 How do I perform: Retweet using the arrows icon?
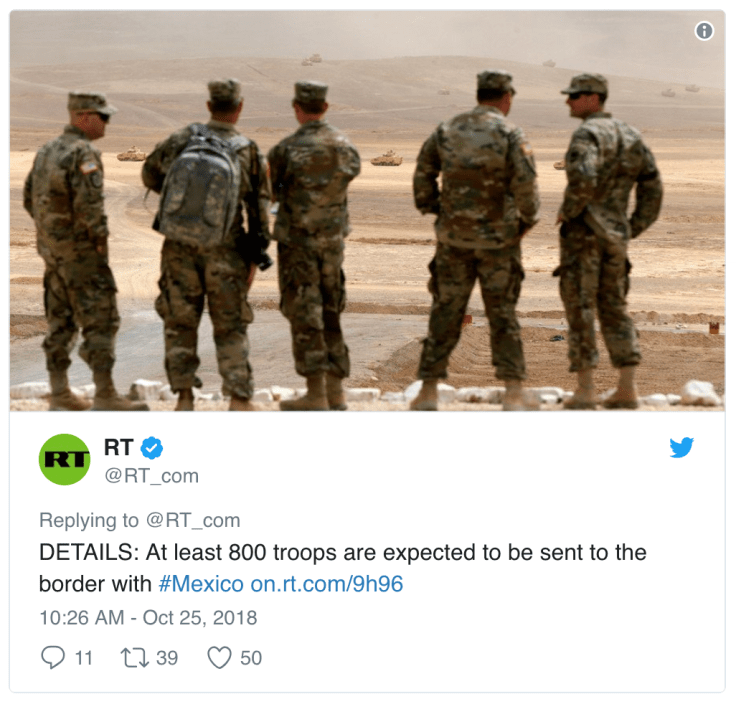coord(135,658)
